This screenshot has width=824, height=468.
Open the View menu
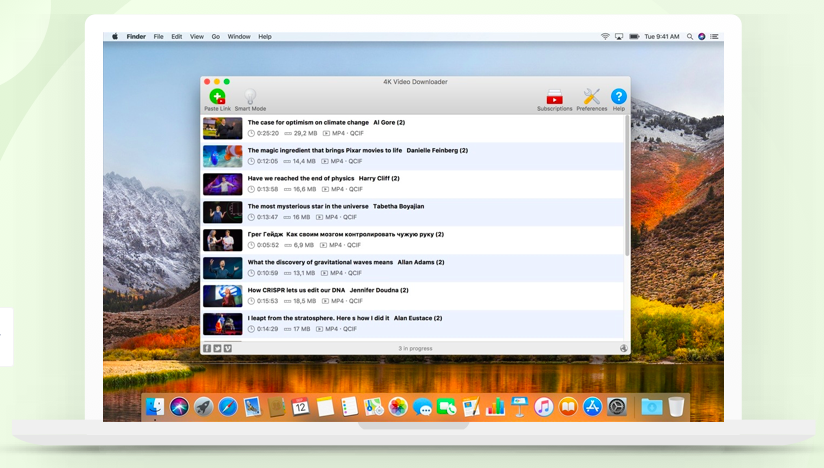pyautogui.click(x=197, y=37)
